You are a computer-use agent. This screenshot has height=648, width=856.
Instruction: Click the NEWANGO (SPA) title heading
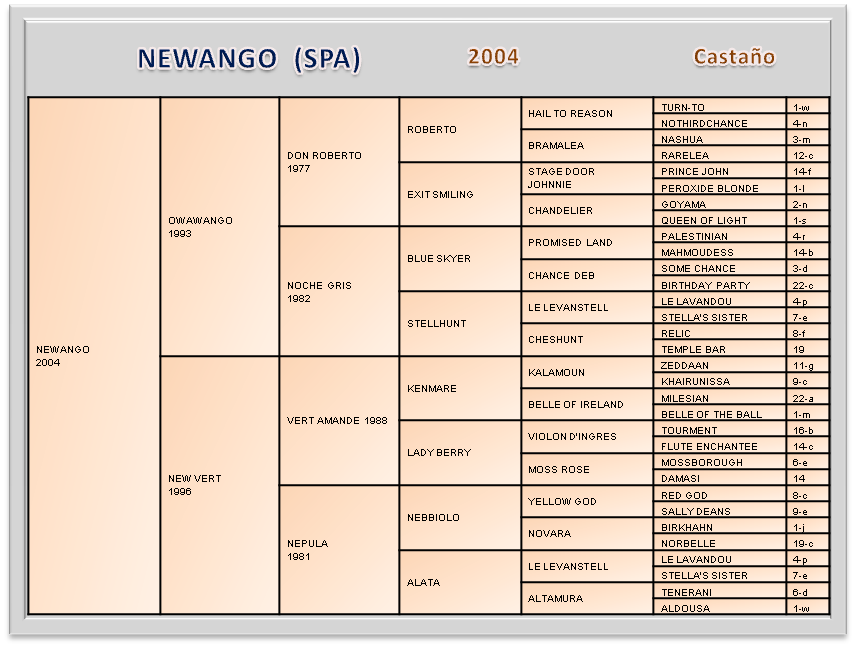tap(249, 59)
